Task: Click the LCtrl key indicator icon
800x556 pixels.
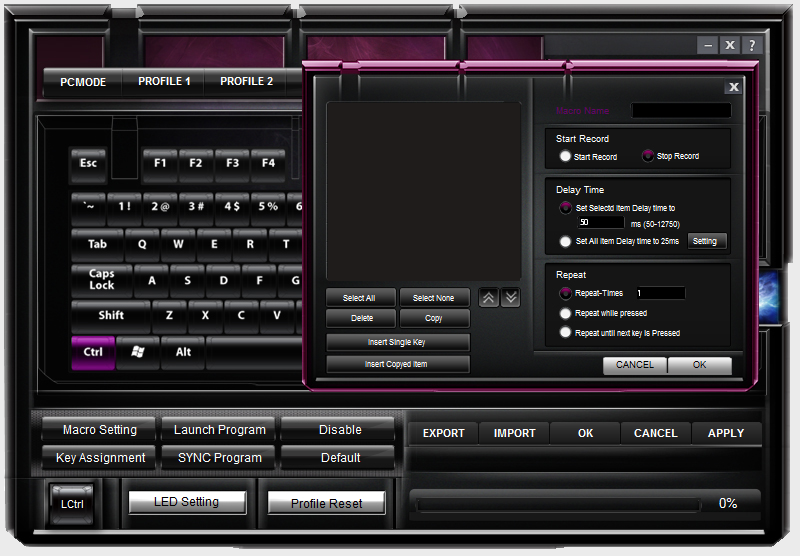Action: pyautogui.click(x=72, y=503)
